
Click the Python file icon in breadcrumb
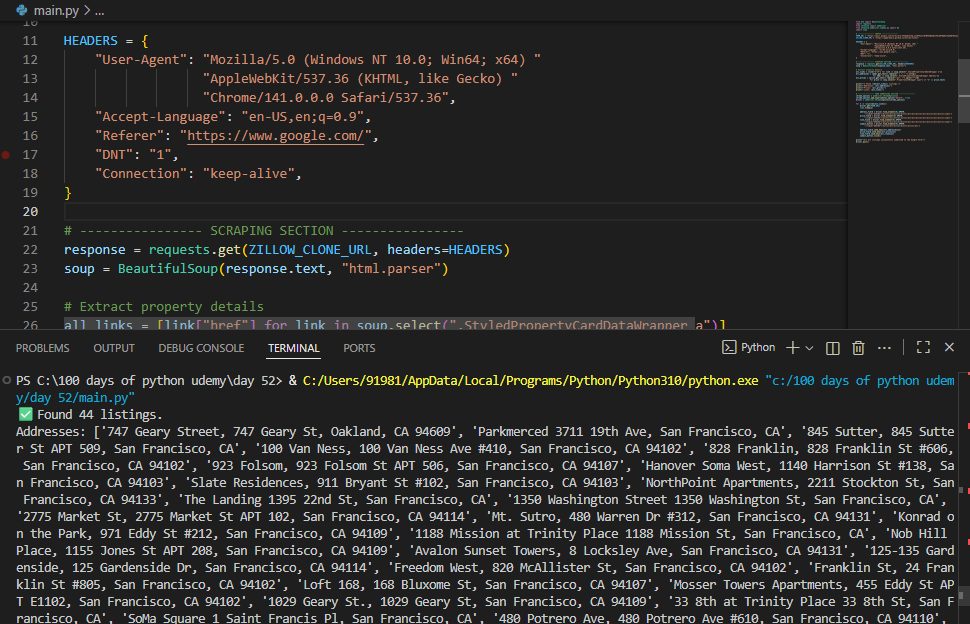point(22,10)
